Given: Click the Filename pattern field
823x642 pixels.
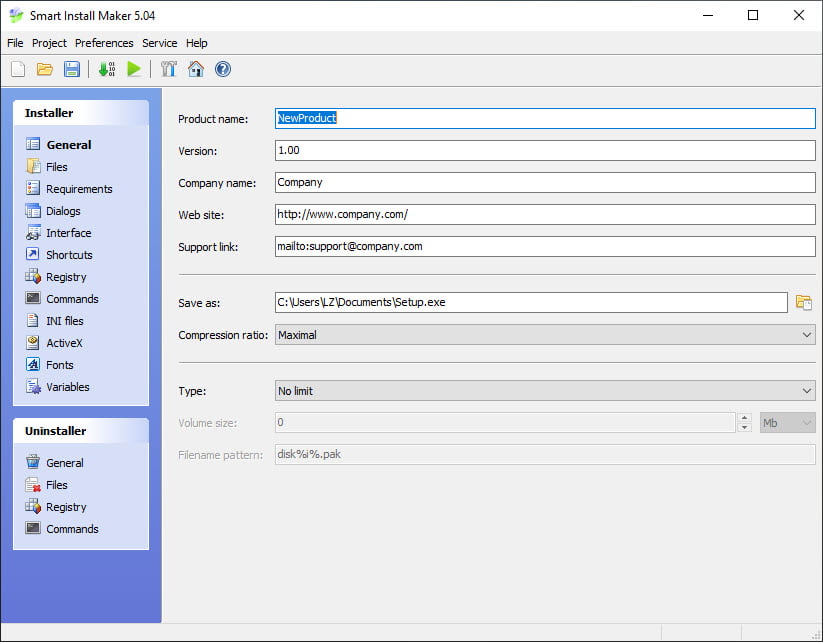Looking at the screenshot, I should pyautogui.click(x=545, y=455).
